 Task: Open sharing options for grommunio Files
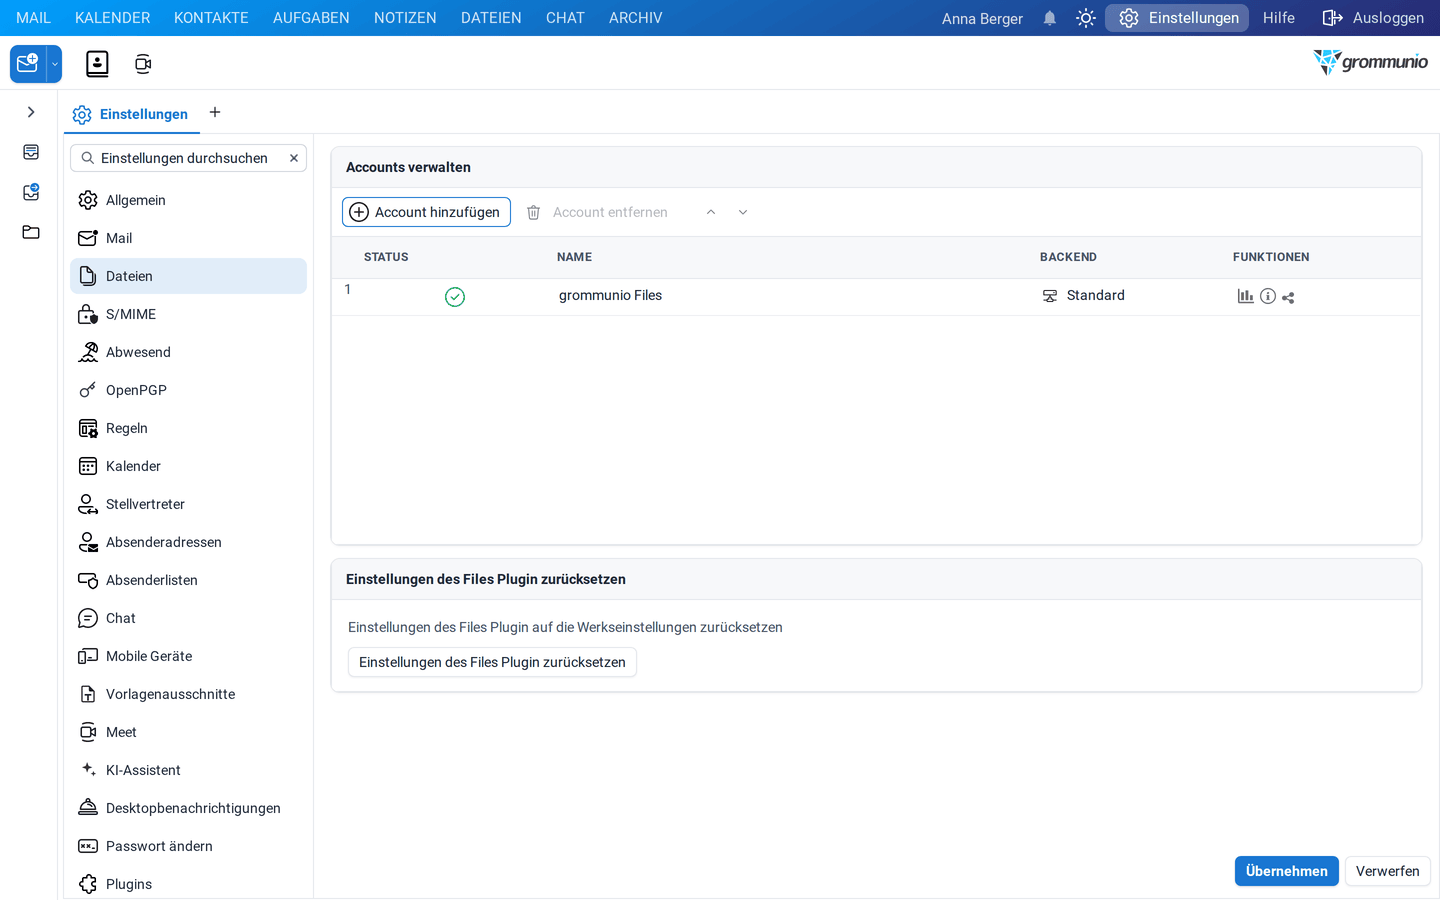[1288, 297]
